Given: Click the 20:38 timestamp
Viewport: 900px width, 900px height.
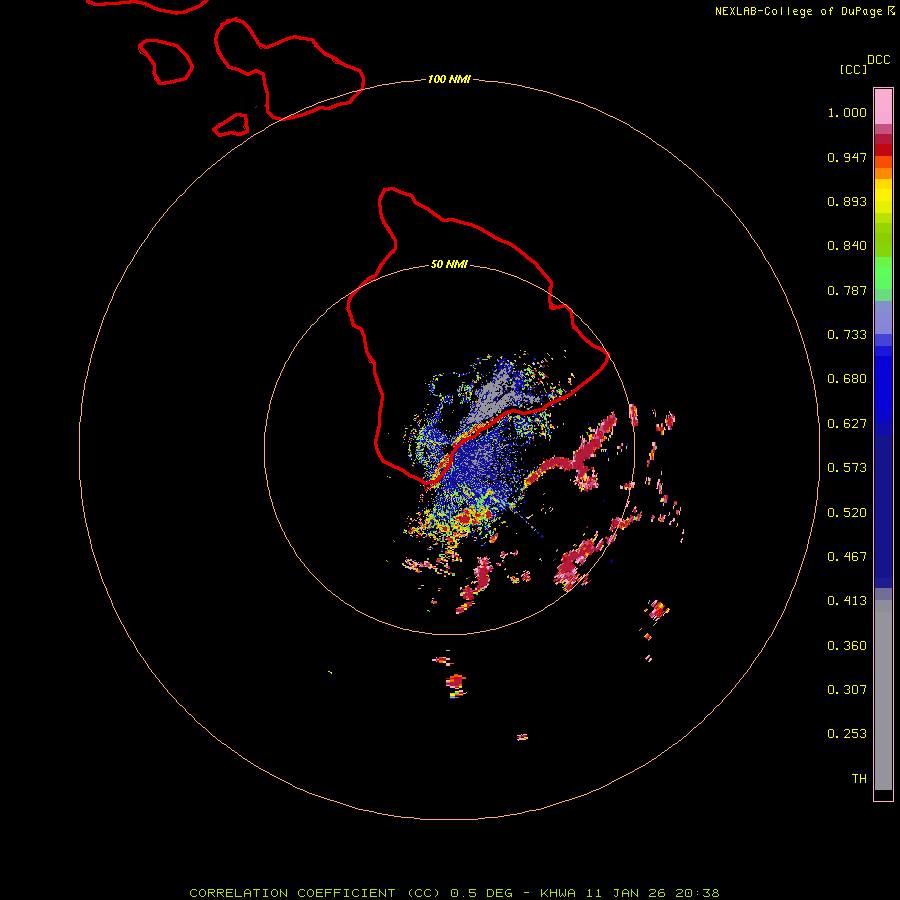Looking at the screenshot, I should coord(697,893).
